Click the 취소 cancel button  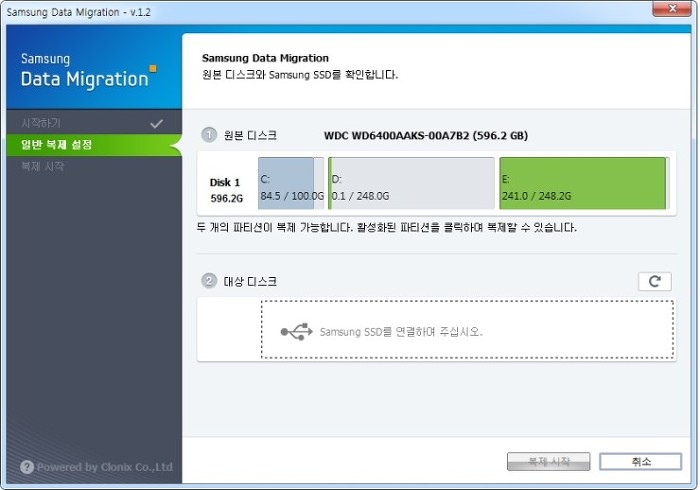point(641,461)
